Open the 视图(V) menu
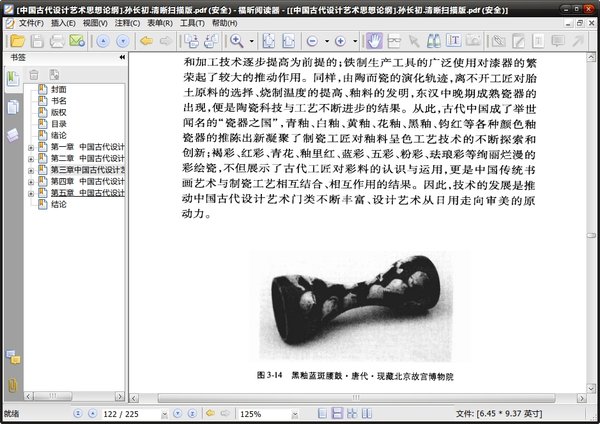600x424 pixels. (95, 23)
